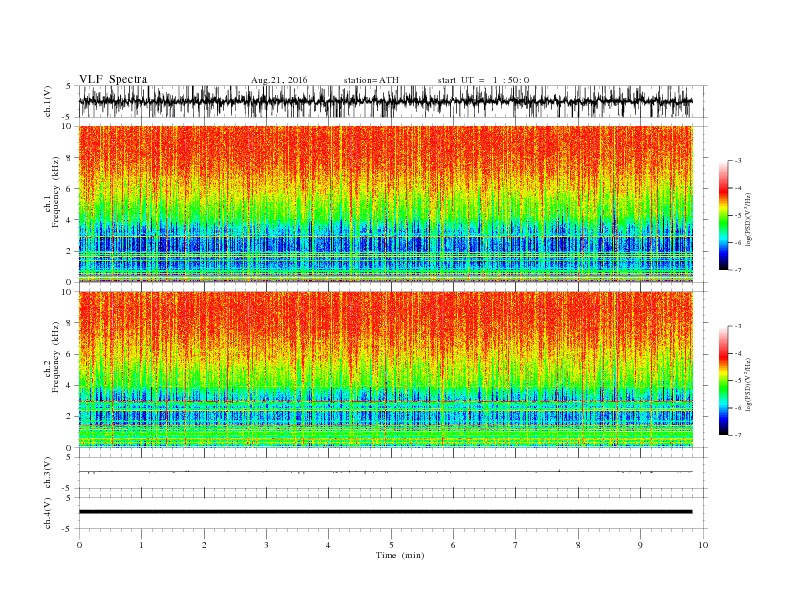Select the "ch.4(V)" axis label
792x612 pixels.
(48, 513)
